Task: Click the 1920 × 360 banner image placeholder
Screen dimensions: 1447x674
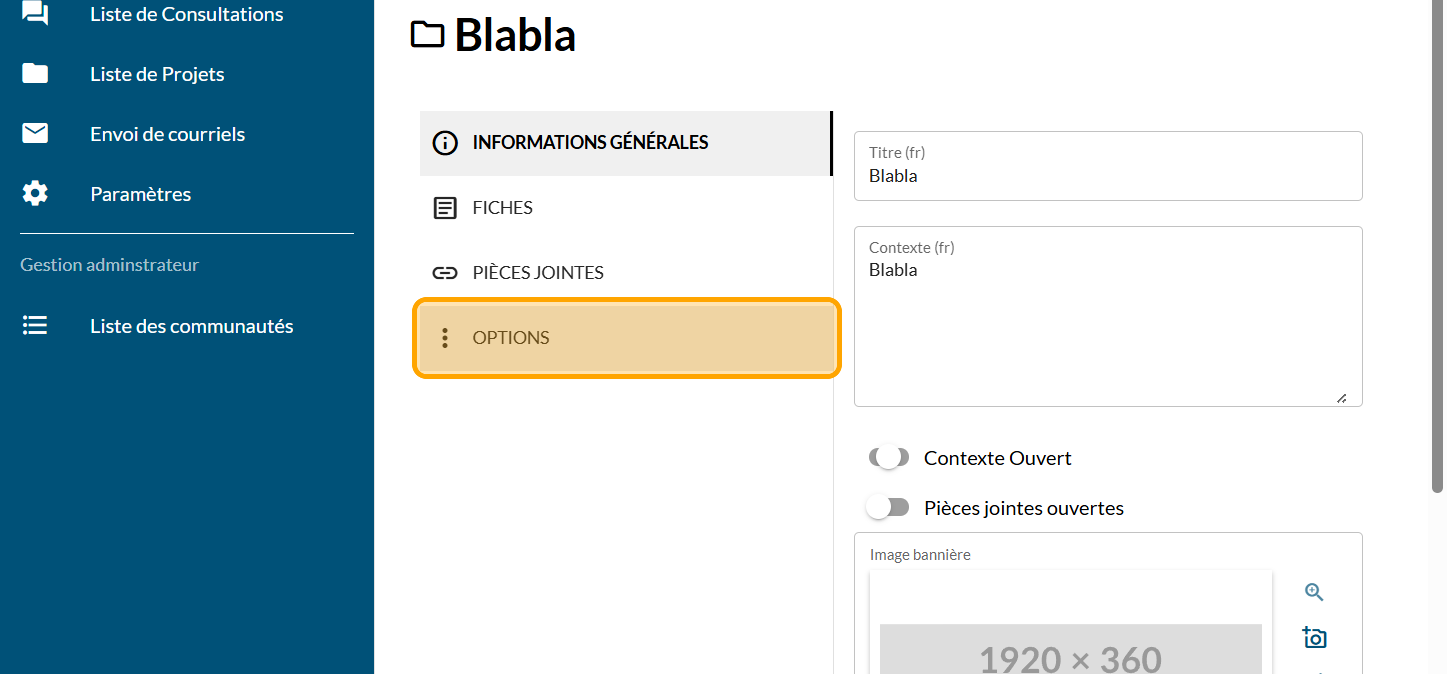Action: [1070, 650]
